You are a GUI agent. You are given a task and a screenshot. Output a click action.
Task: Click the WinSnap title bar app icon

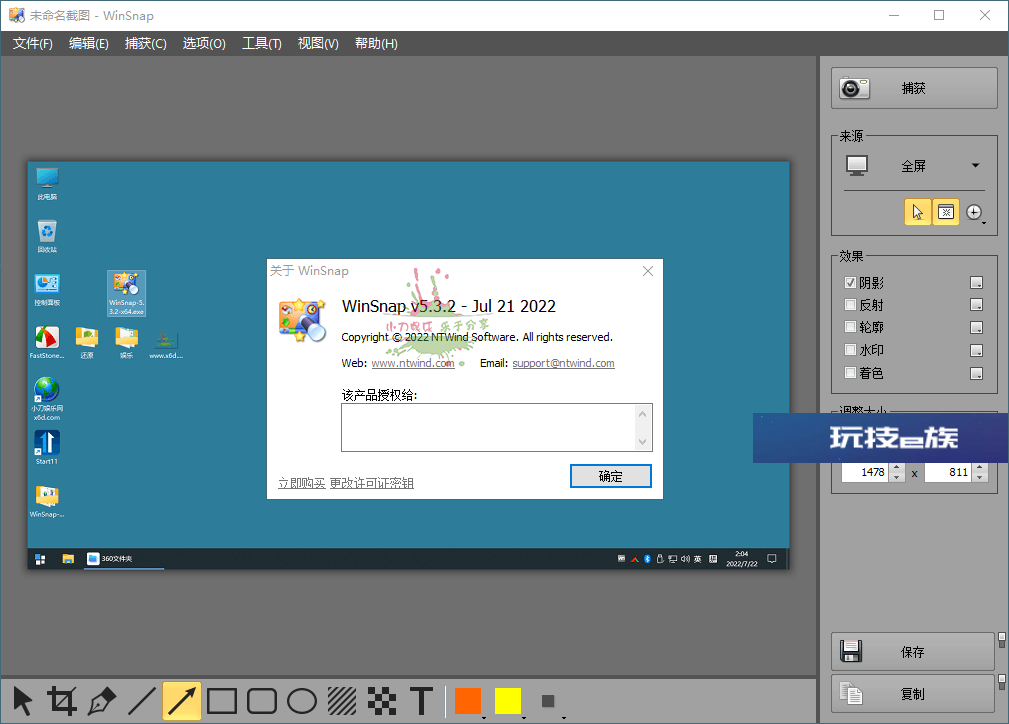click(16, 15)
